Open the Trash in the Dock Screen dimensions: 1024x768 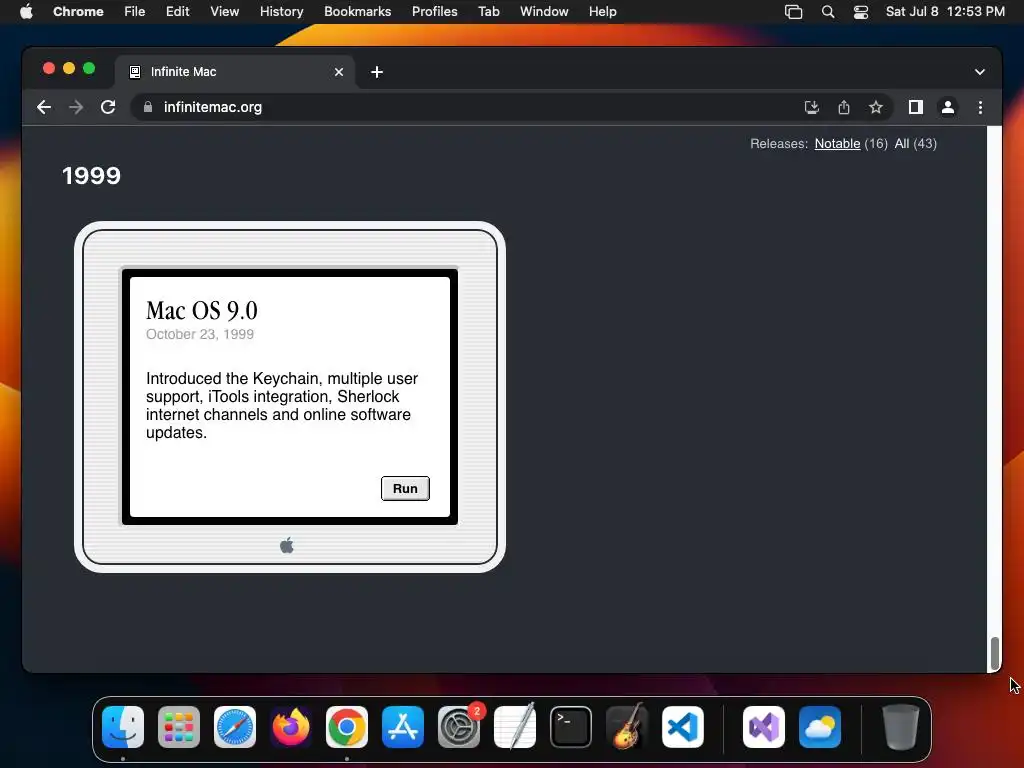pos(901,726)
